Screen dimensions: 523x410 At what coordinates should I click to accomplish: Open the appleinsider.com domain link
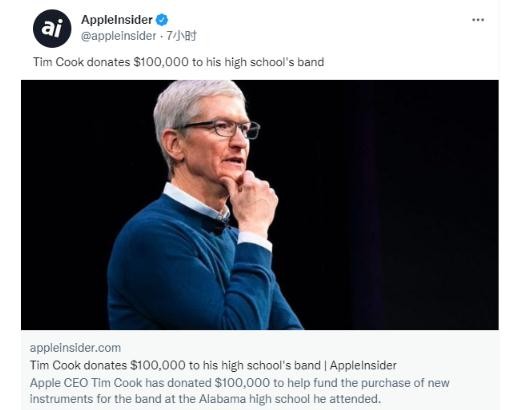point(75,348)
